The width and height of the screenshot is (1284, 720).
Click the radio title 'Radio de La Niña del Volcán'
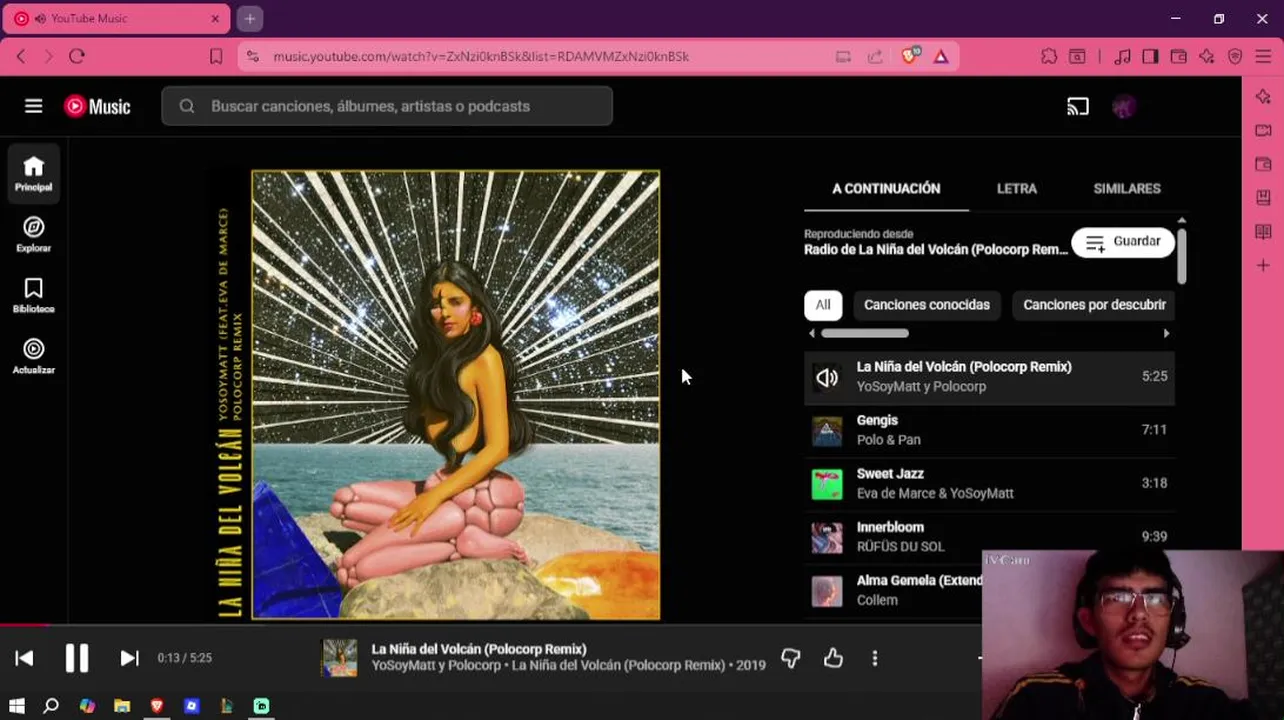936,250
